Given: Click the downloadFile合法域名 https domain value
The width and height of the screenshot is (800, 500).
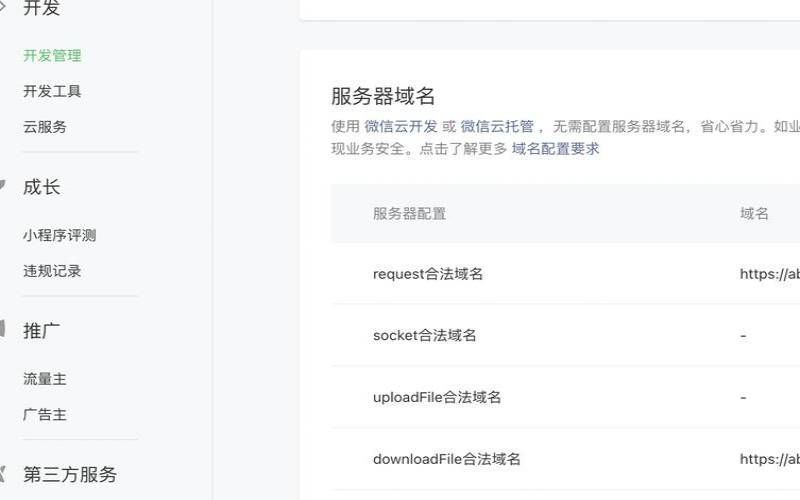Looking at the screenshot, I should point(770,459).
